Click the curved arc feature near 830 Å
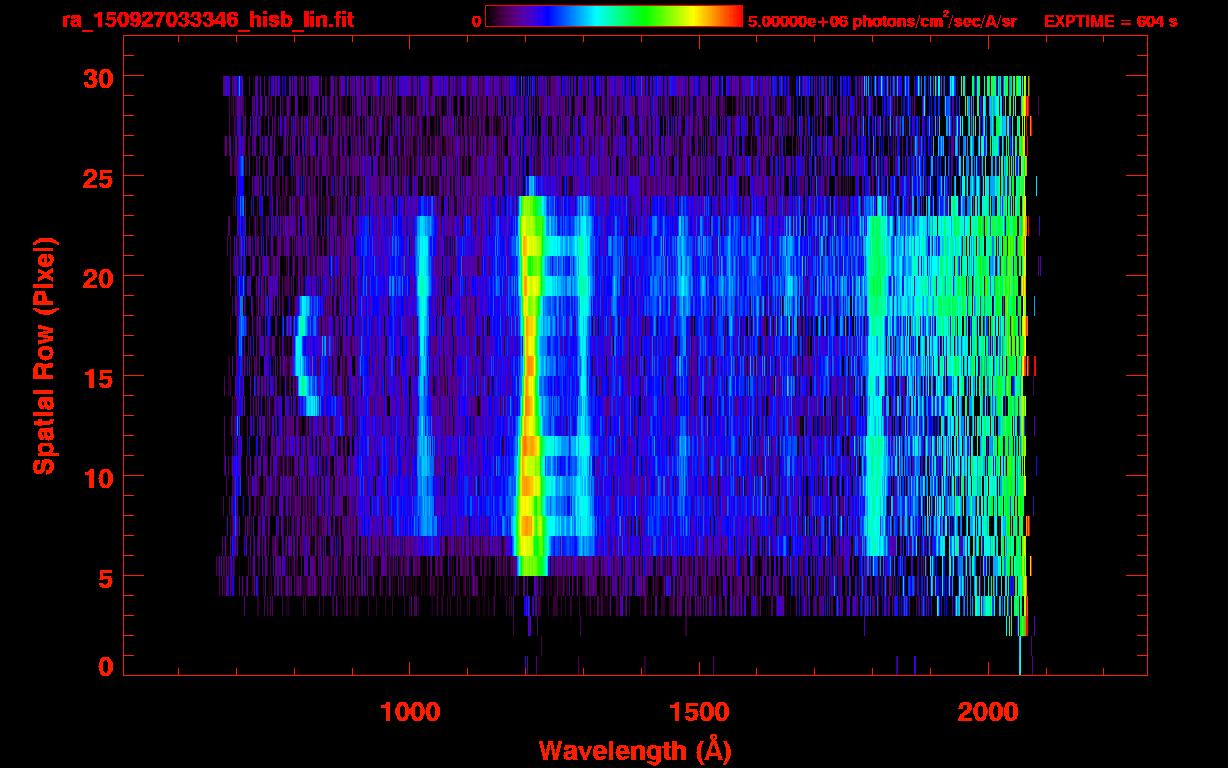 click(308, 355)
